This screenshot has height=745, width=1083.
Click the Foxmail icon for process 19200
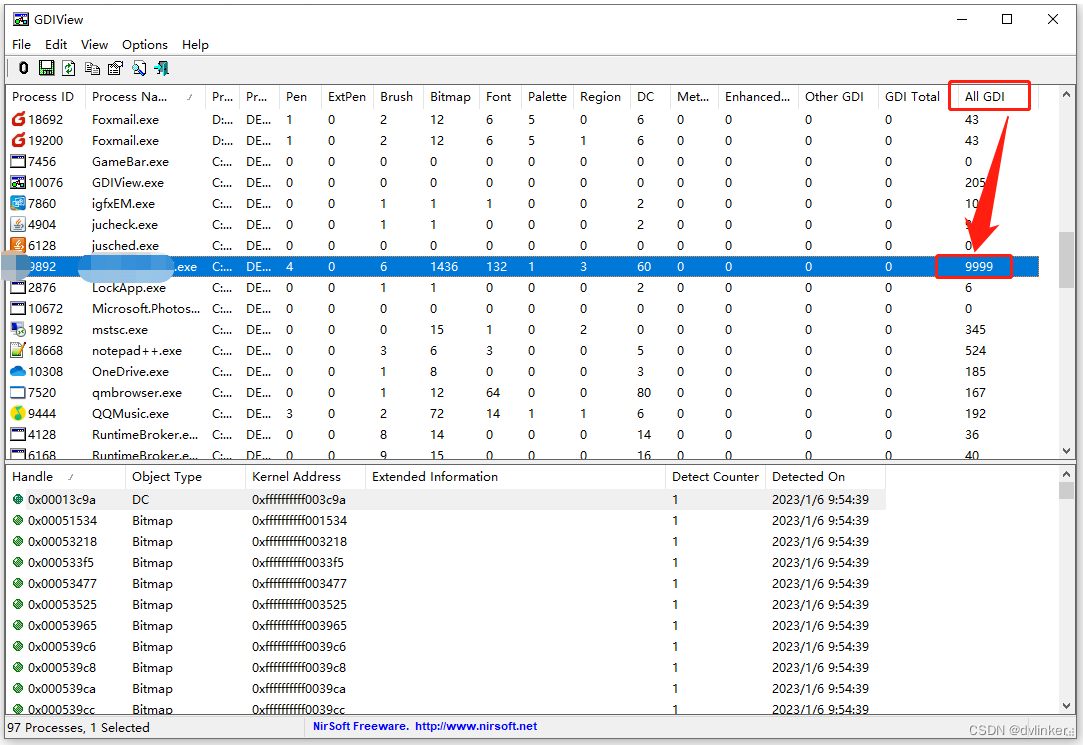[x=18, y=140]
